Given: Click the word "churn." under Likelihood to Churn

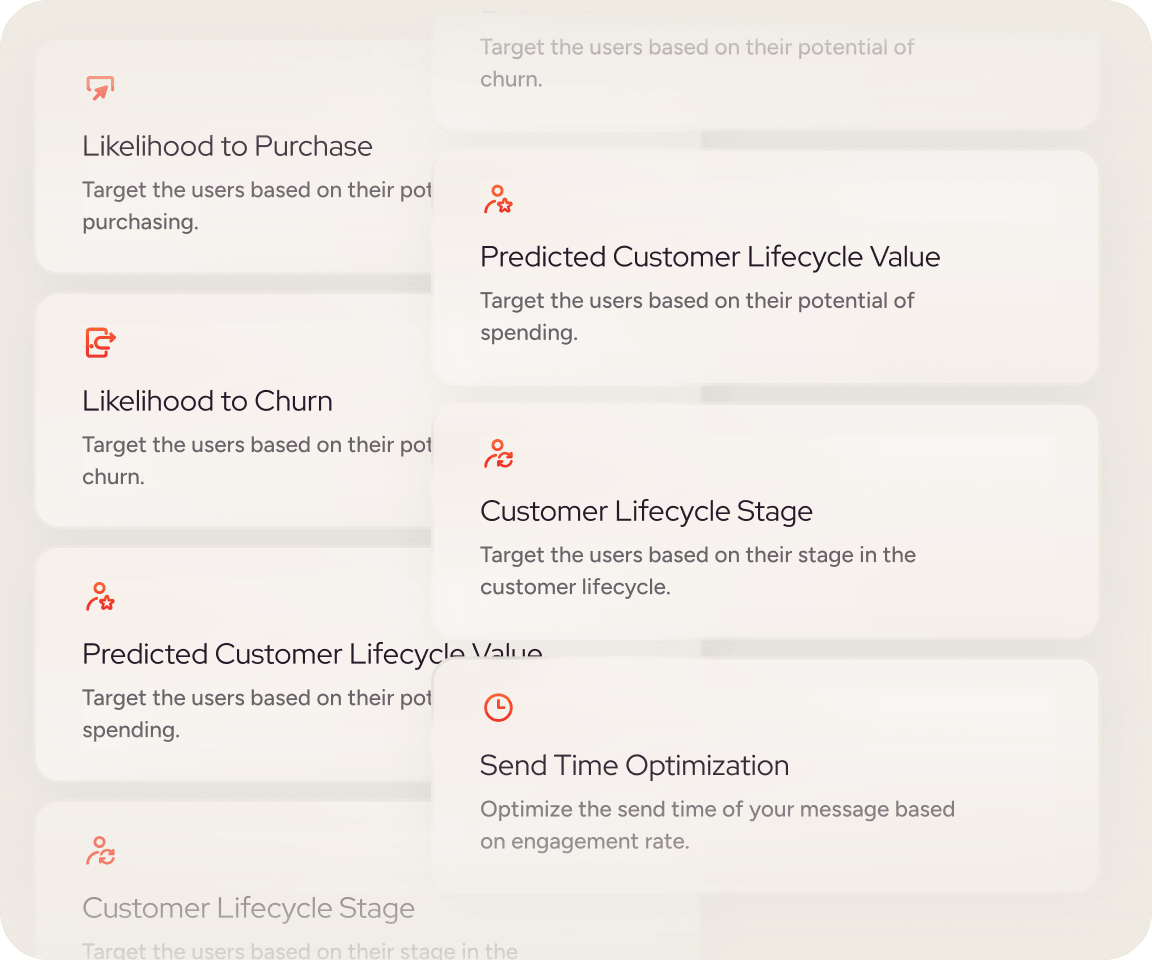Looking at the screenshot, I should pyautogui.click(x=113, y=477).
